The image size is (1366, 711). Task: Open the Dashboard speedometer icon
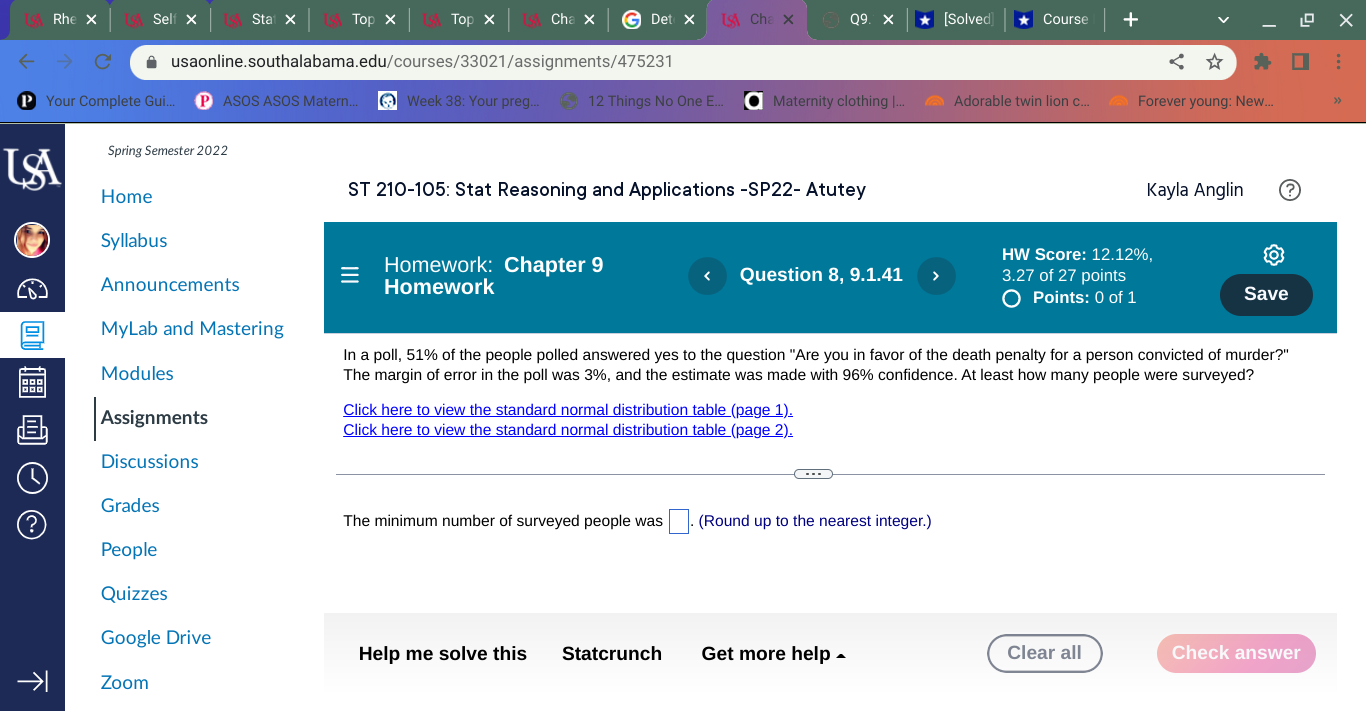coord(32,289)
